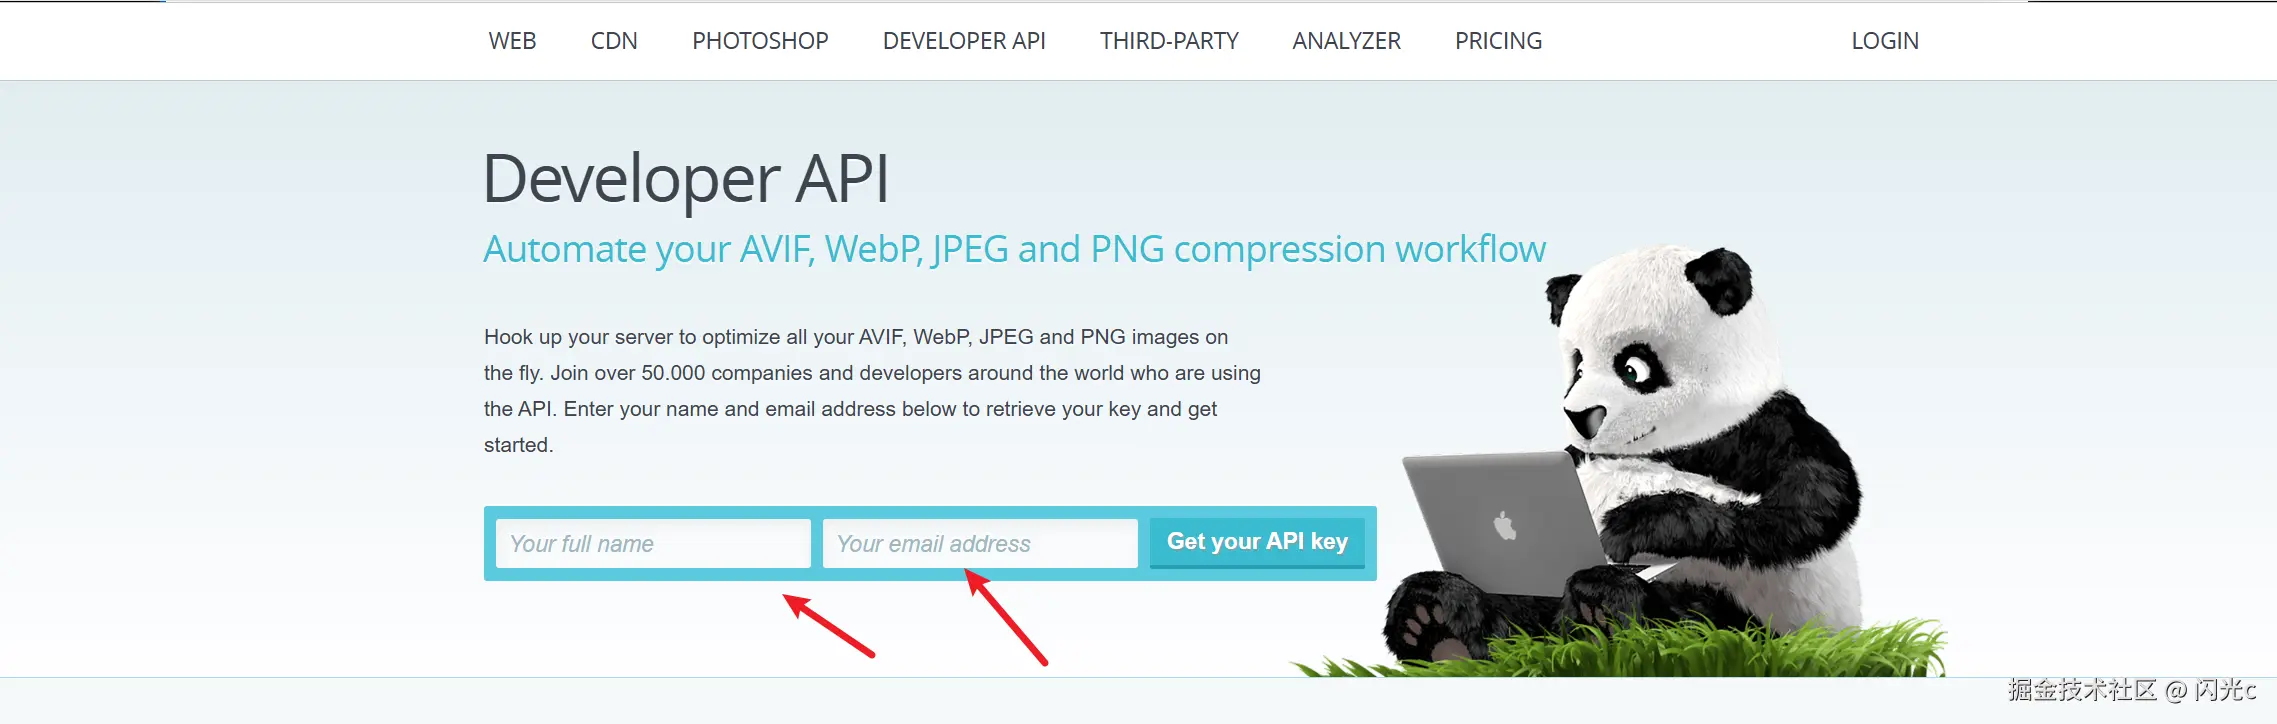The image size is (2277, 724).
Task: Click the red arrow below the name field
Action: 828,625
